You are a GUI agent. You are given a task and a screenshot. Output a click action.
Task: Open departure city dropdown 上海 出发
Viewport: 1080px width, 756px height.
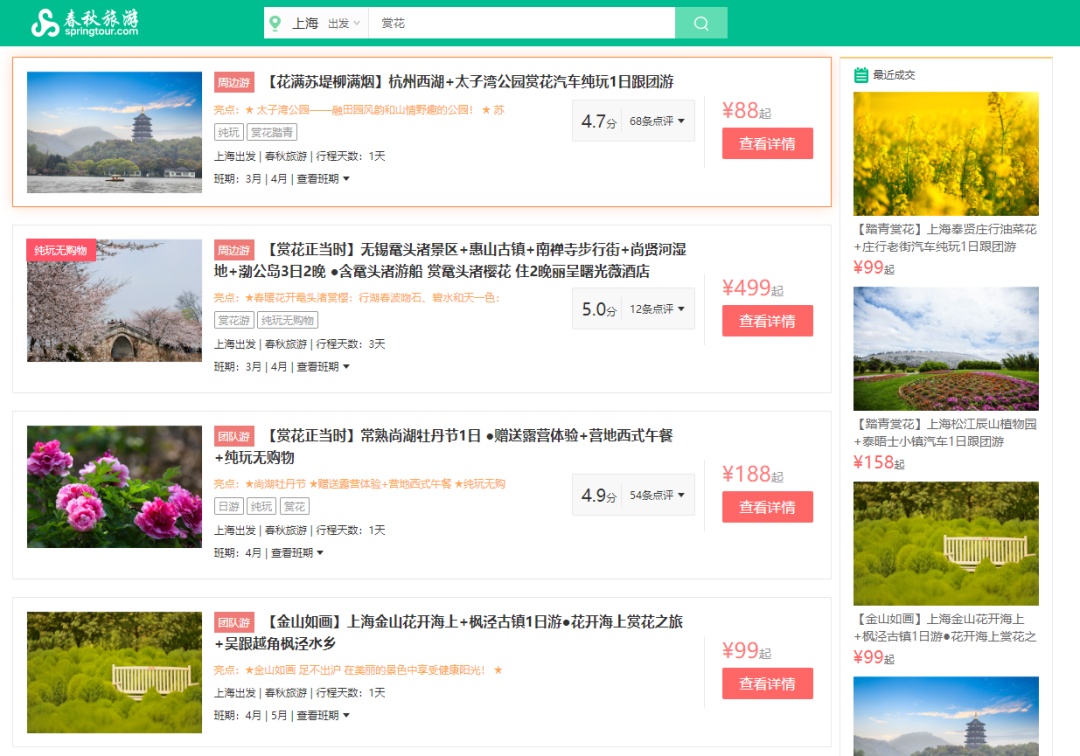tap(325, 23)
